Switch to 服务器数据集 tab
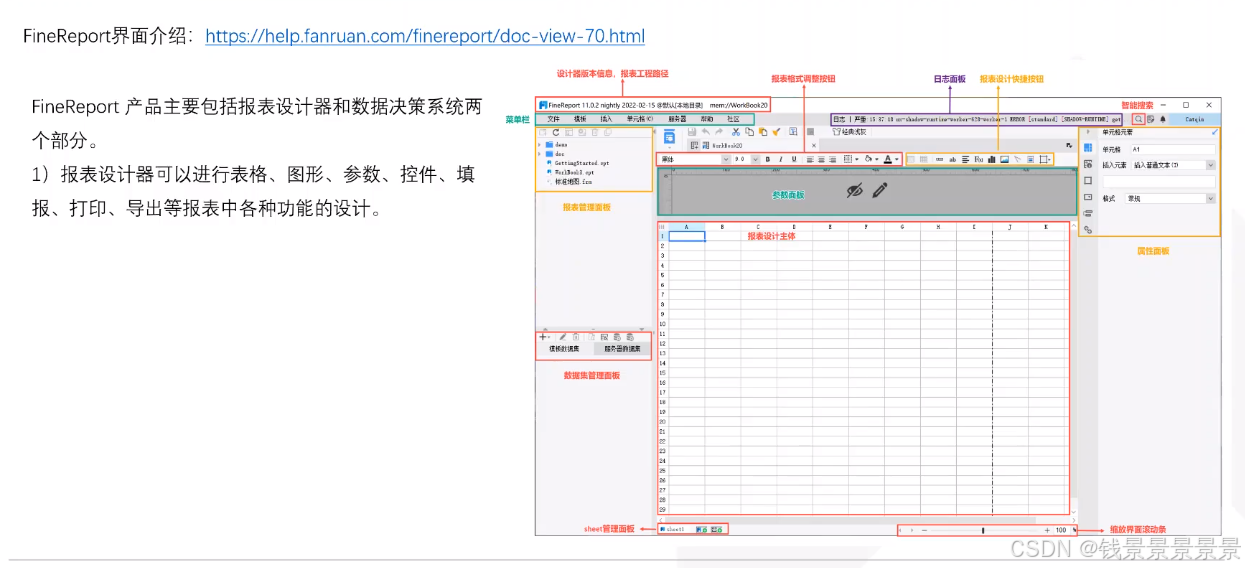1245x568 pixels. point(621,349)
